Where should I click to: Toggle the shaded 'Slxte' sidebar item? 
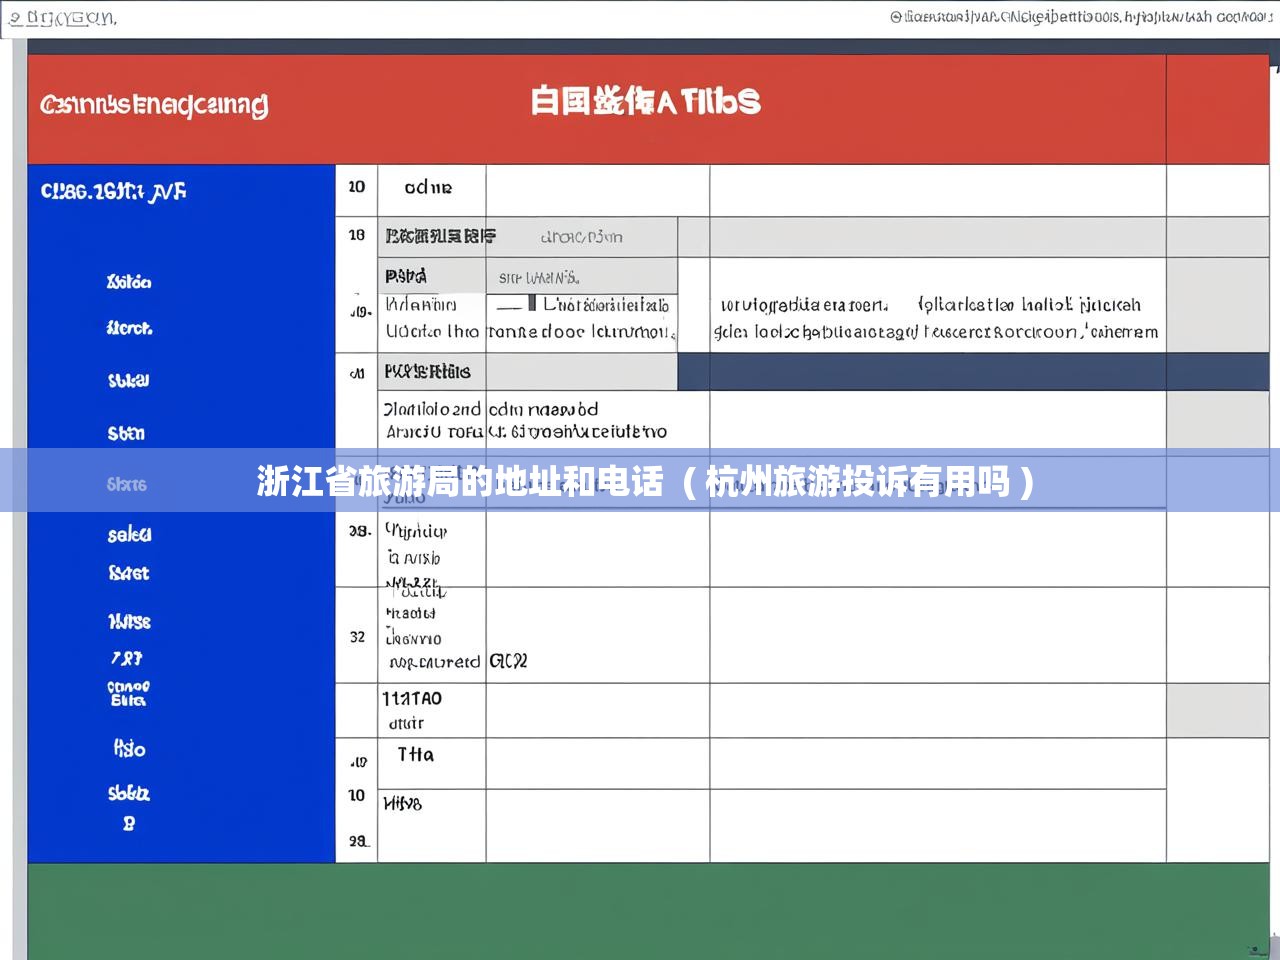coord(126,485)
